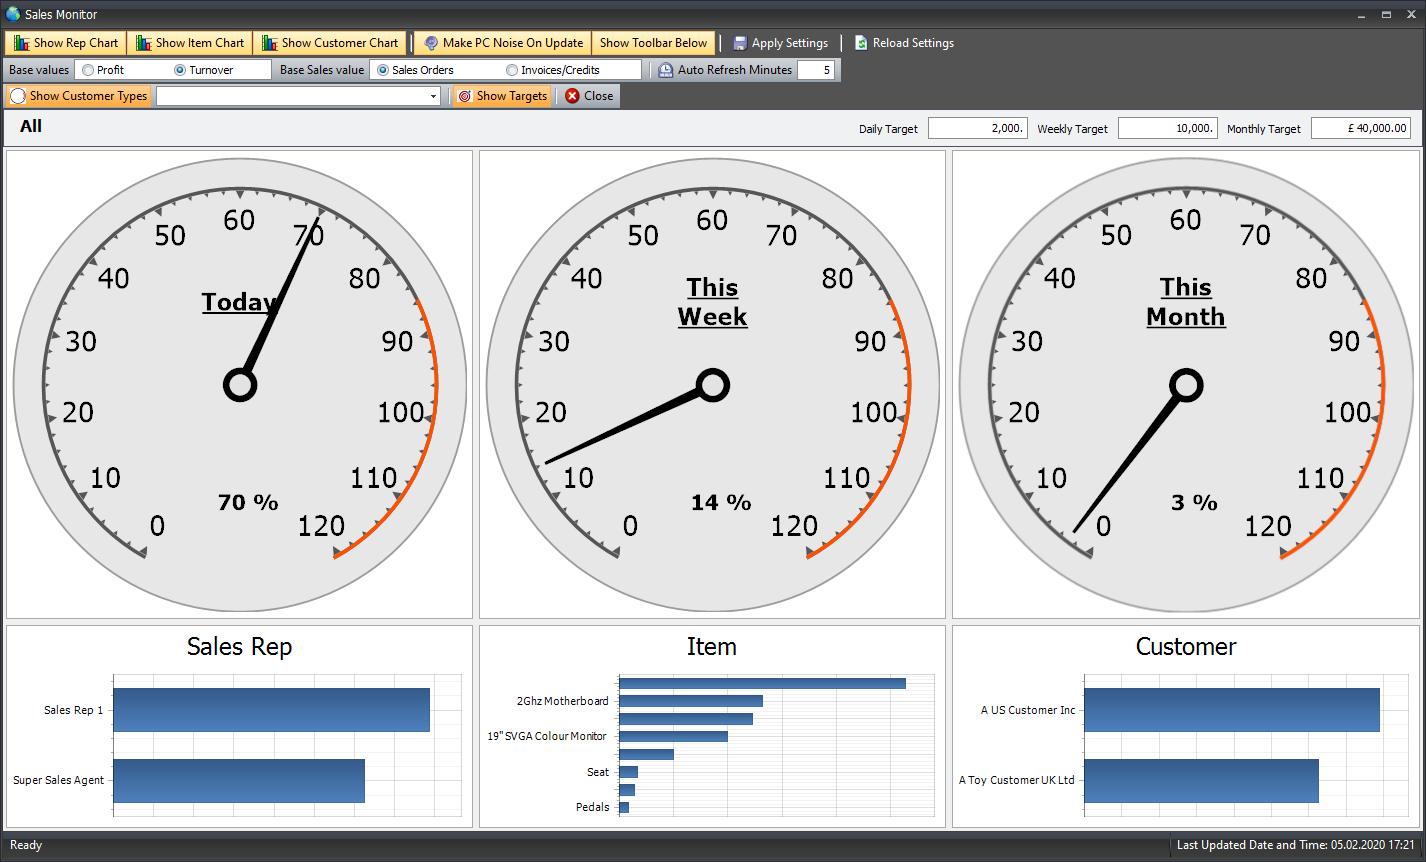Screen dimensions: 1426x862
Task: Choose the Invoices/Credits radio option
Action: click(512, 70)
